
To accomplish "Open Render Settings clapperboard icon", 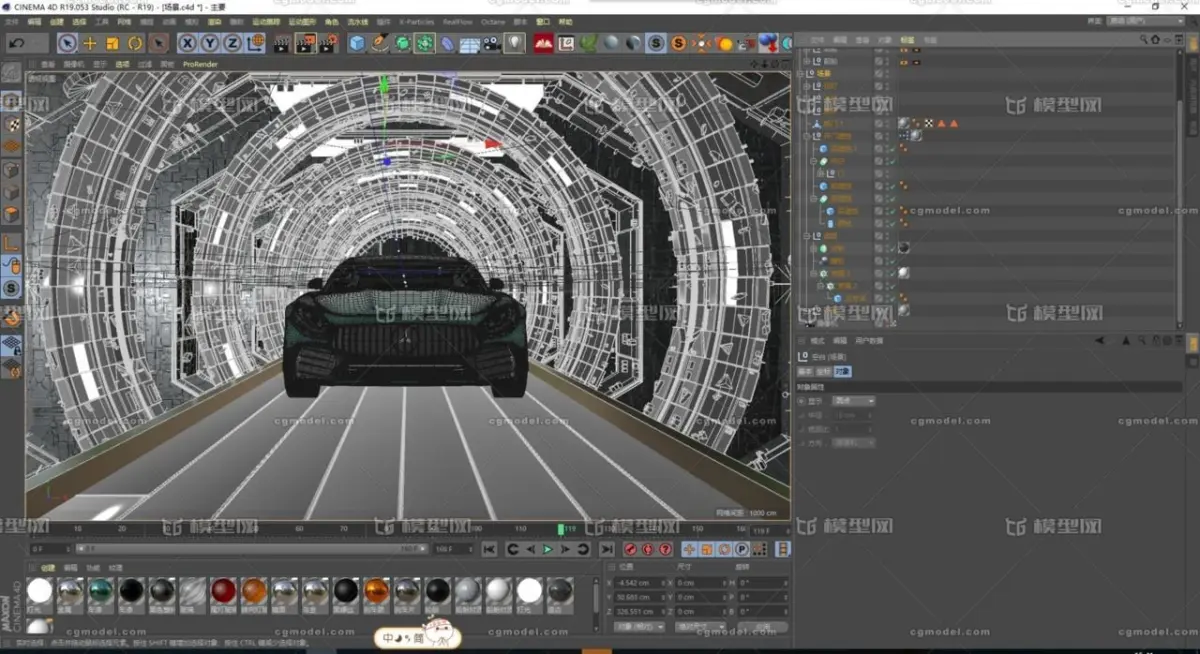I will (328, 43).
